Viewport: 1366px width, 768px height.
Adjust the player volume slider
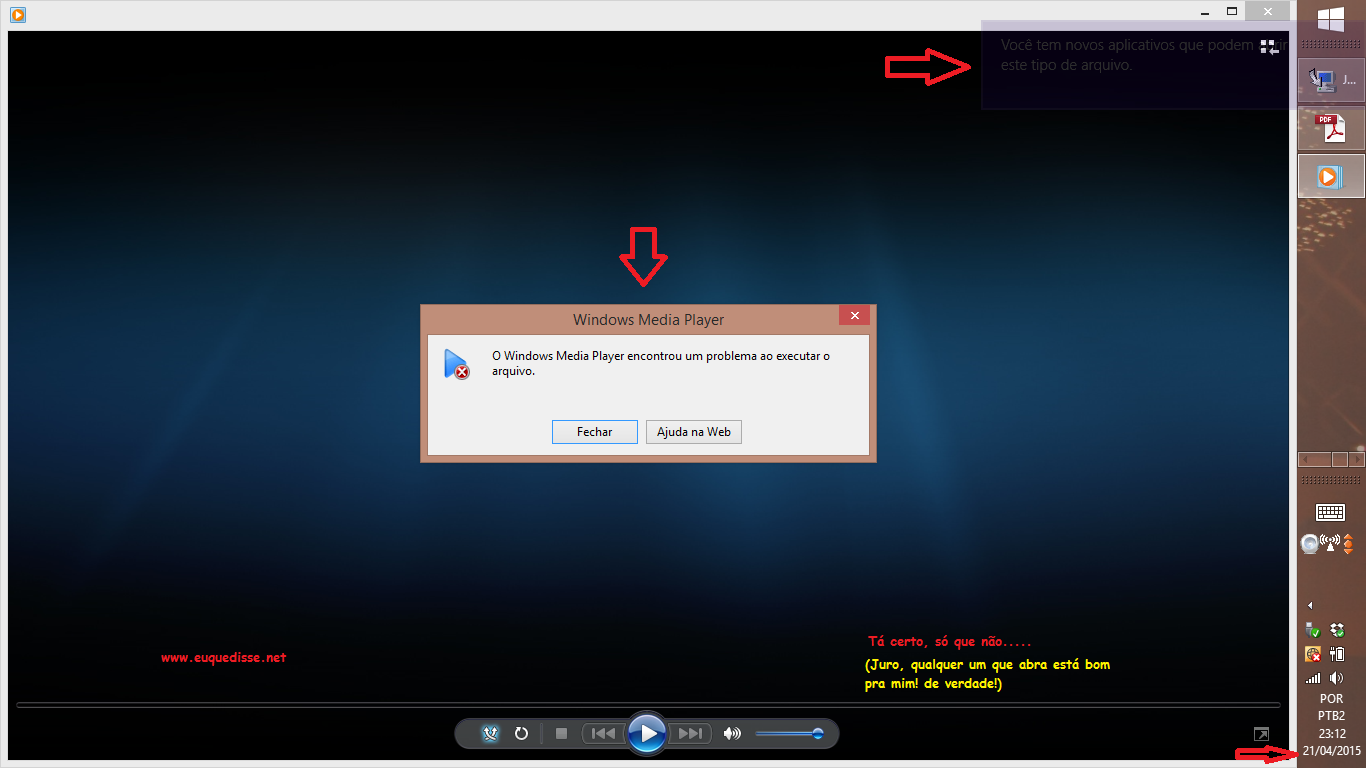788,734
